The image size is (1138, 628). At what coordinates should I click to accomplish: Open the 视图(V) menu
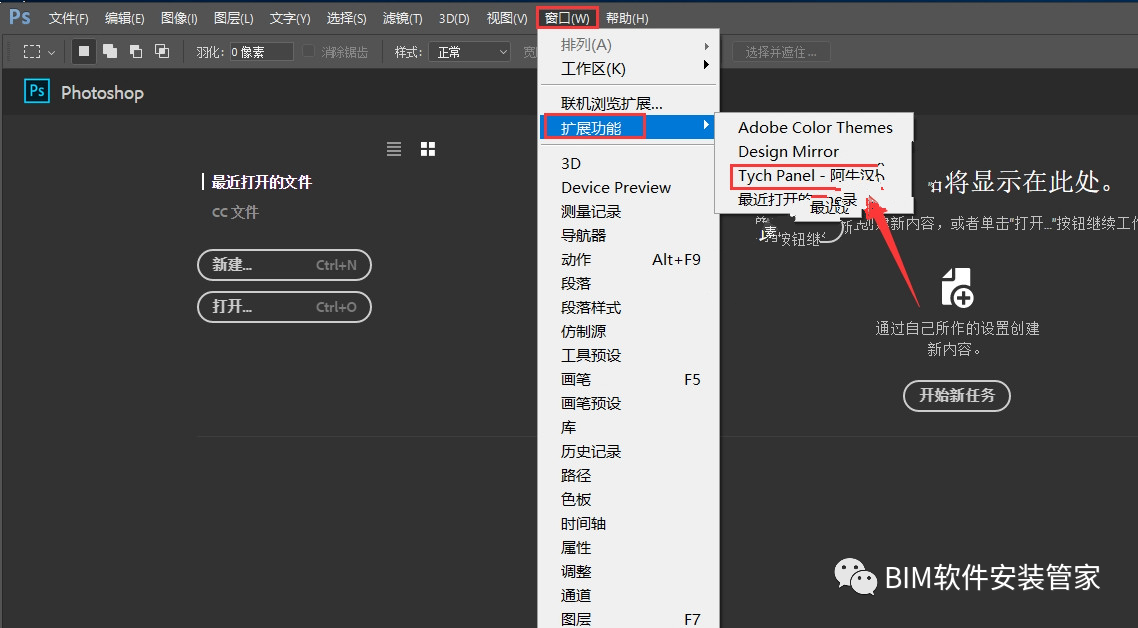507,18
